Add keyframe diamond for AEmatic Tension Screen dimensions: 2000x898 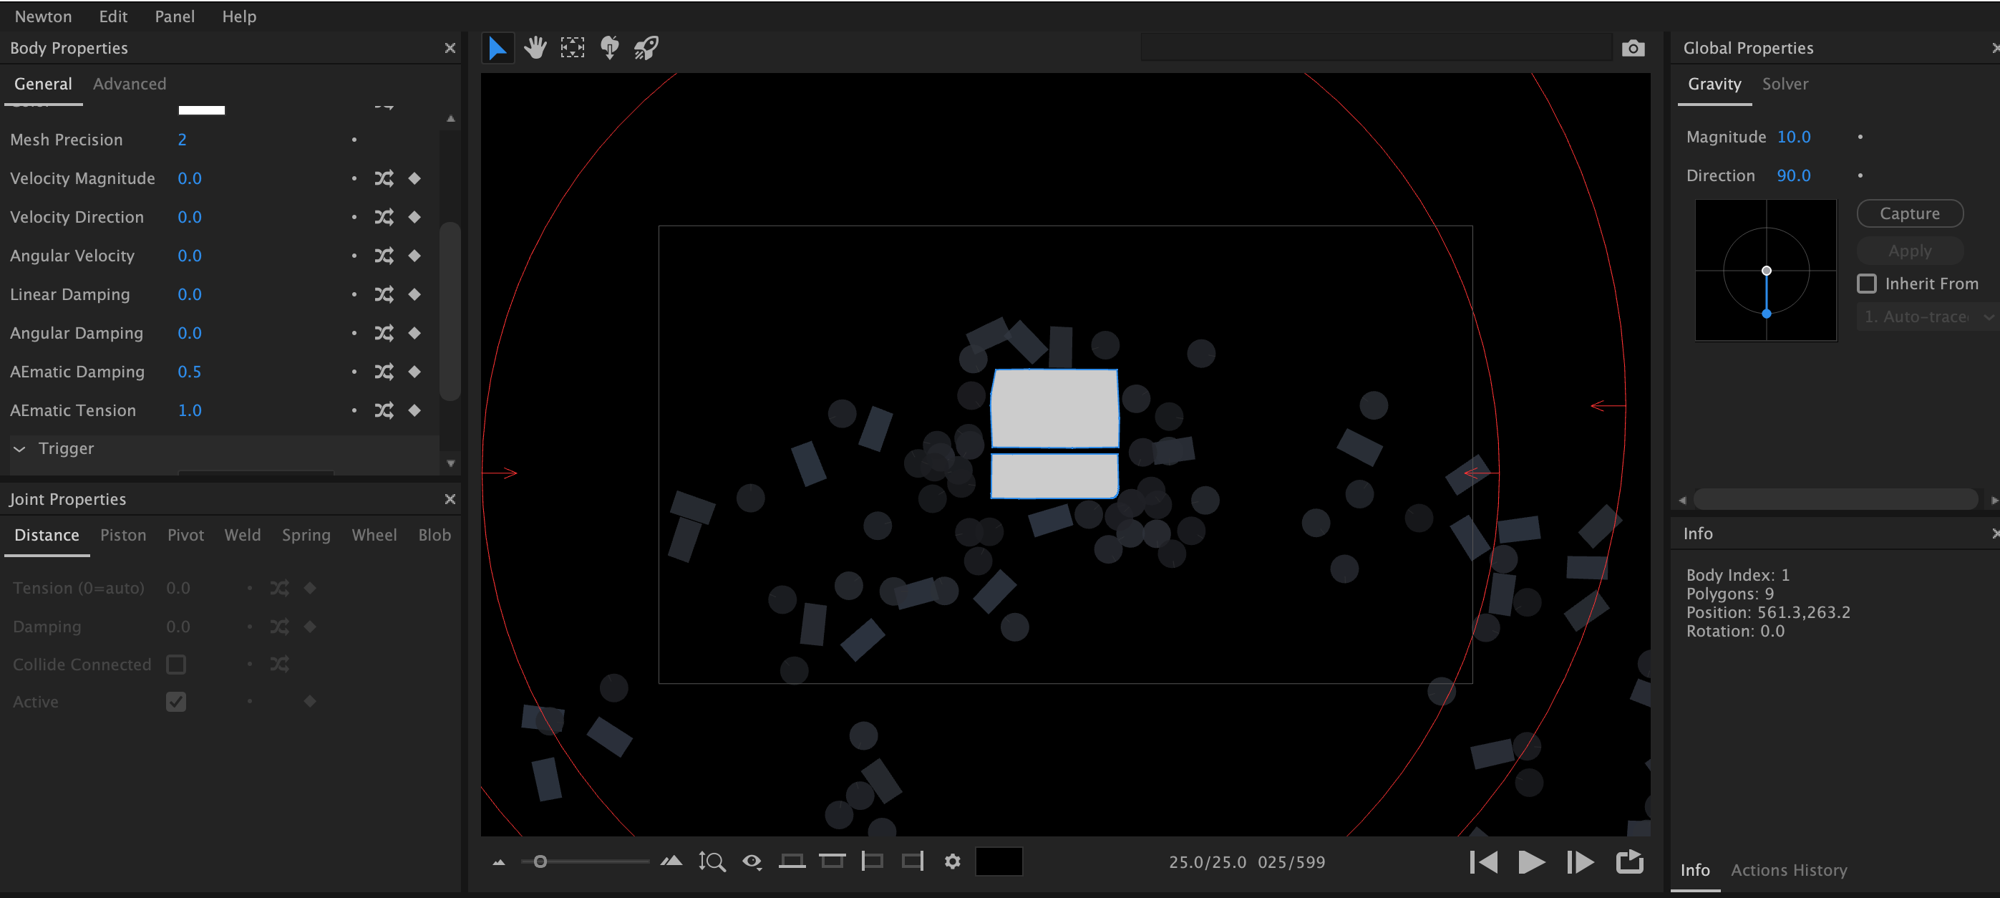click(415, 411)
